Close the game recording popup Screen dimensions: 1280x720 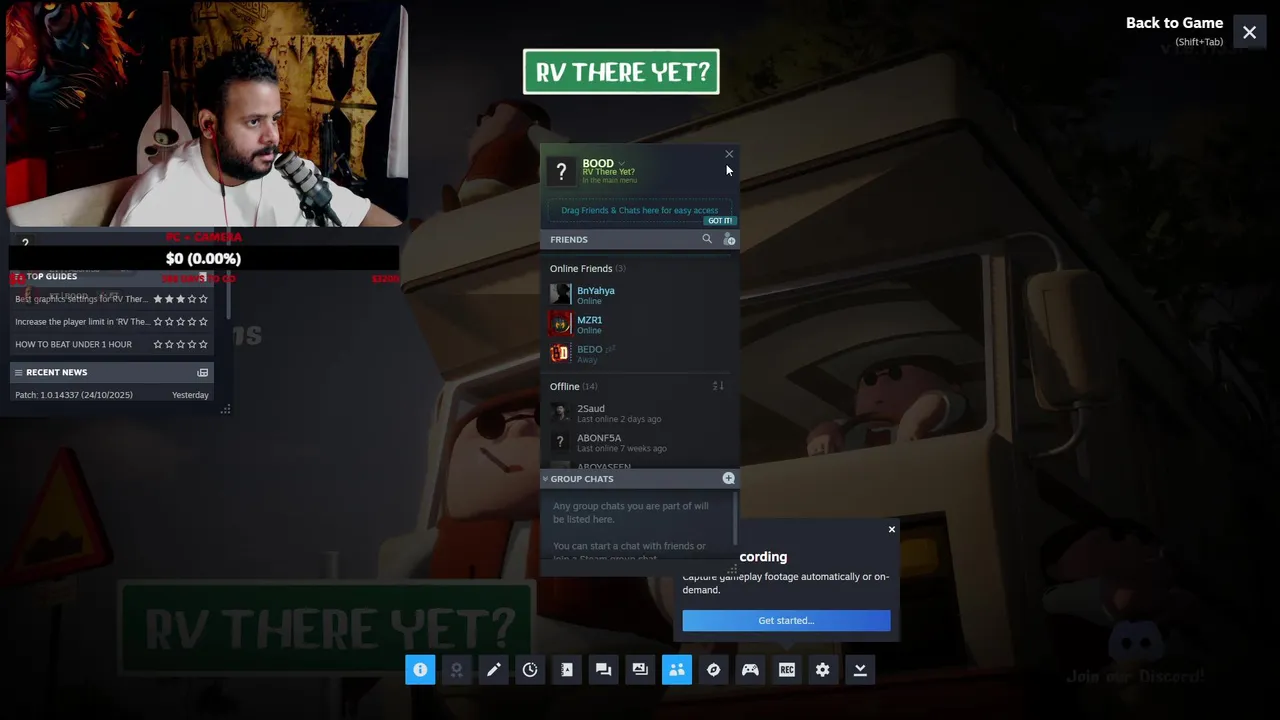tap(892, 529)
